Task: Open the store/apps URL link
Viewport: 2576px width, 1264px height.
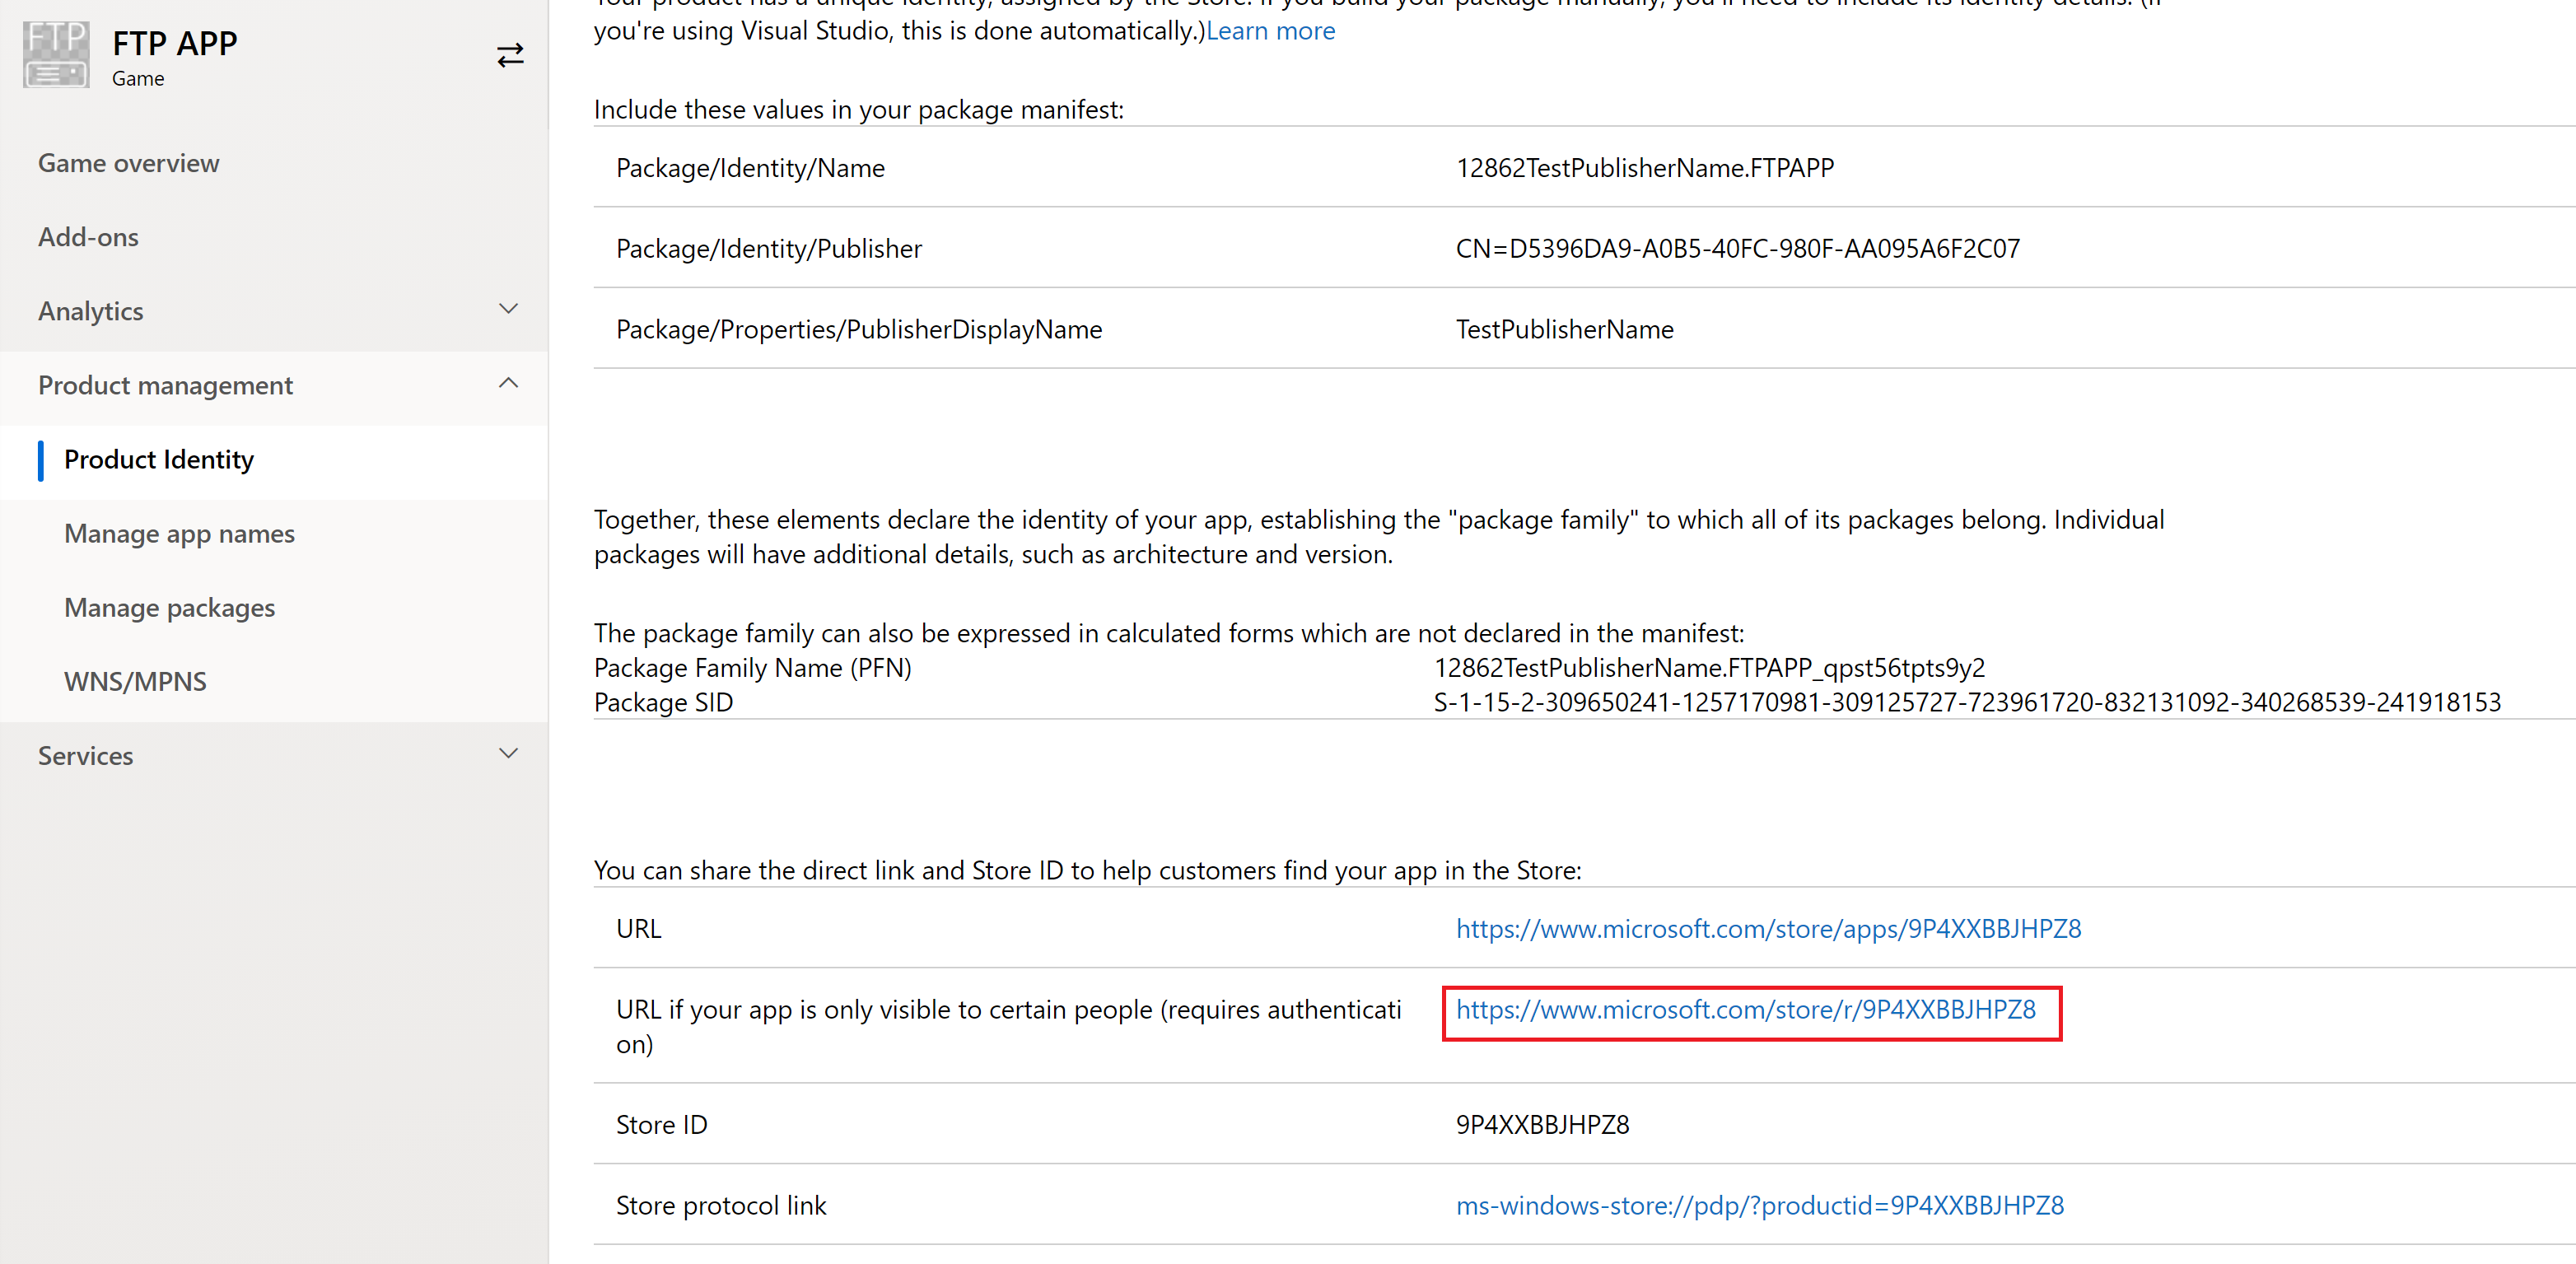Action: [x=1768, y=928]
